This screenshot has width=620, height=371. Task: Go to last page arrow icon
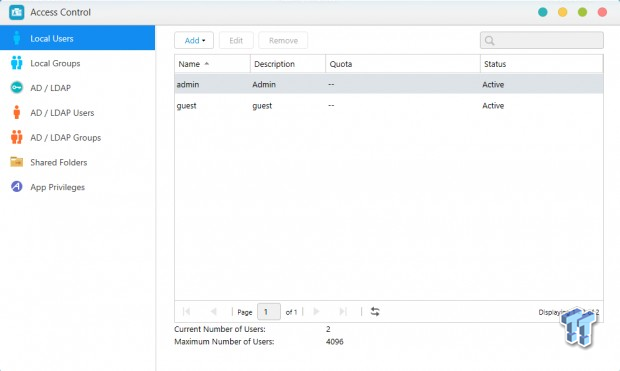[343, 312]
